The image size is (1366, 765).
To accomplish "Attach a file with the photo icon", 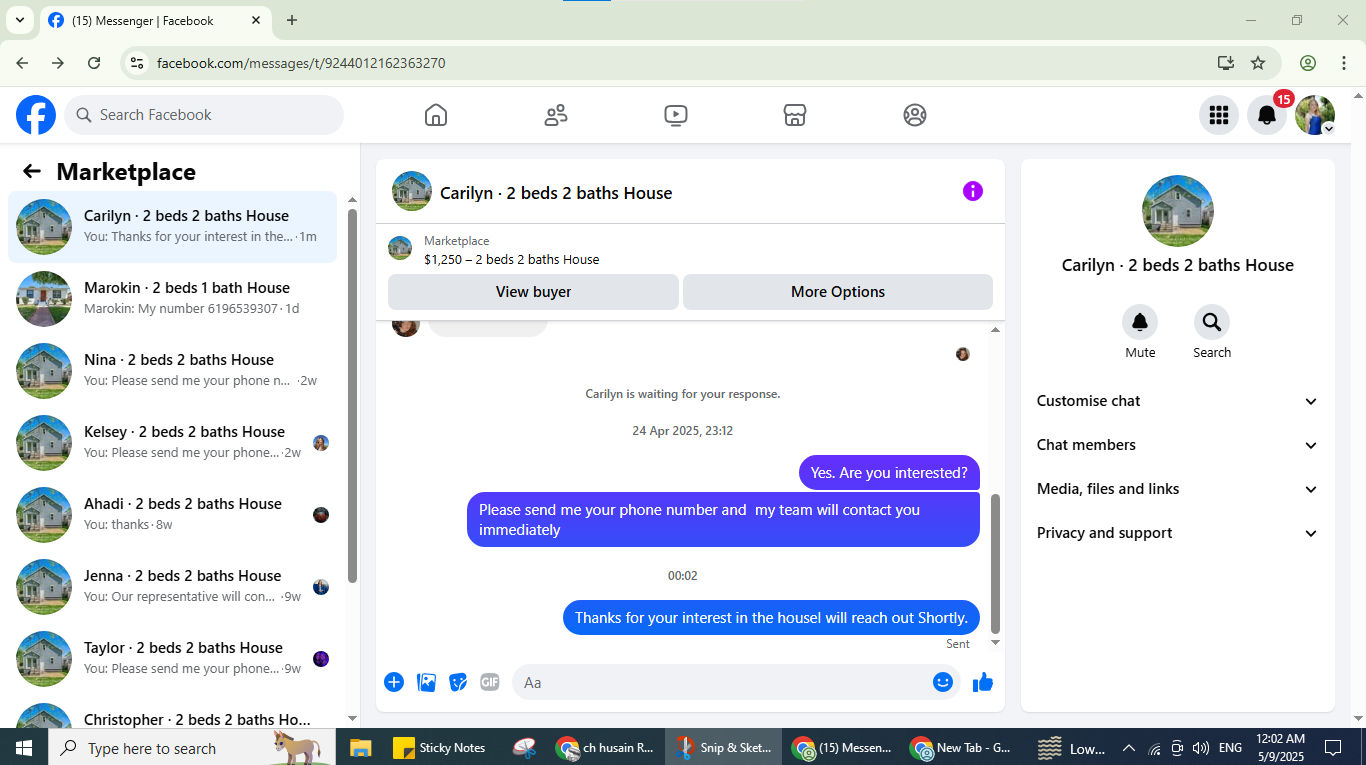I will click(x=426, y=682).
